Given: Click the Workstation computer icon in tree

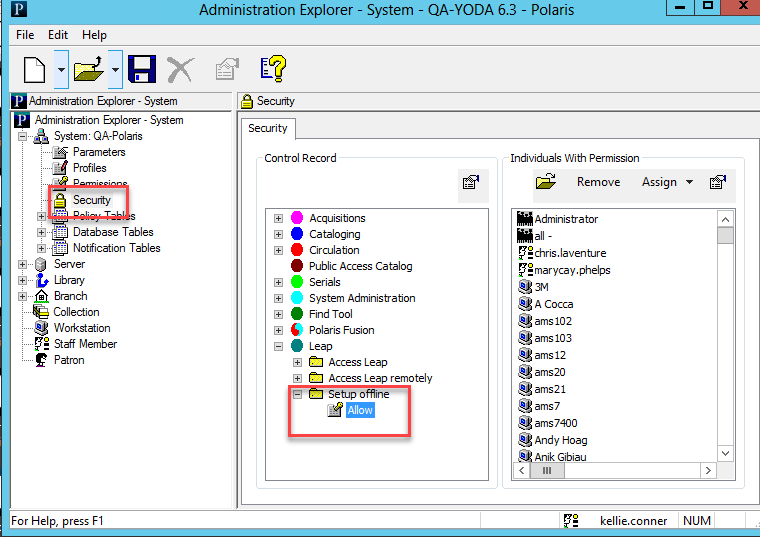Looking at the screenshot, I should click(x=41, y=328).
